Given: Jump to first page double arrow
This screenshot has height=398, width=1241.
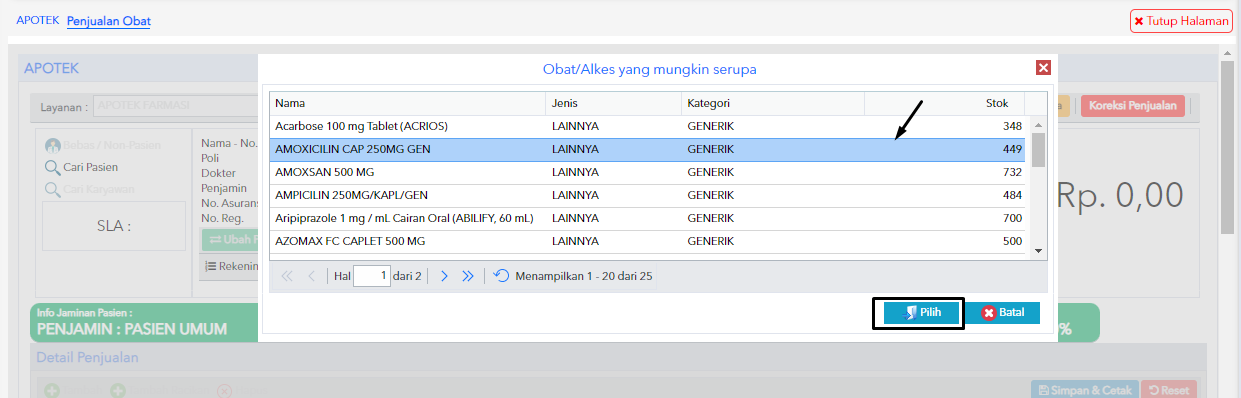Looking at the screenshot, I should [288, 276].
